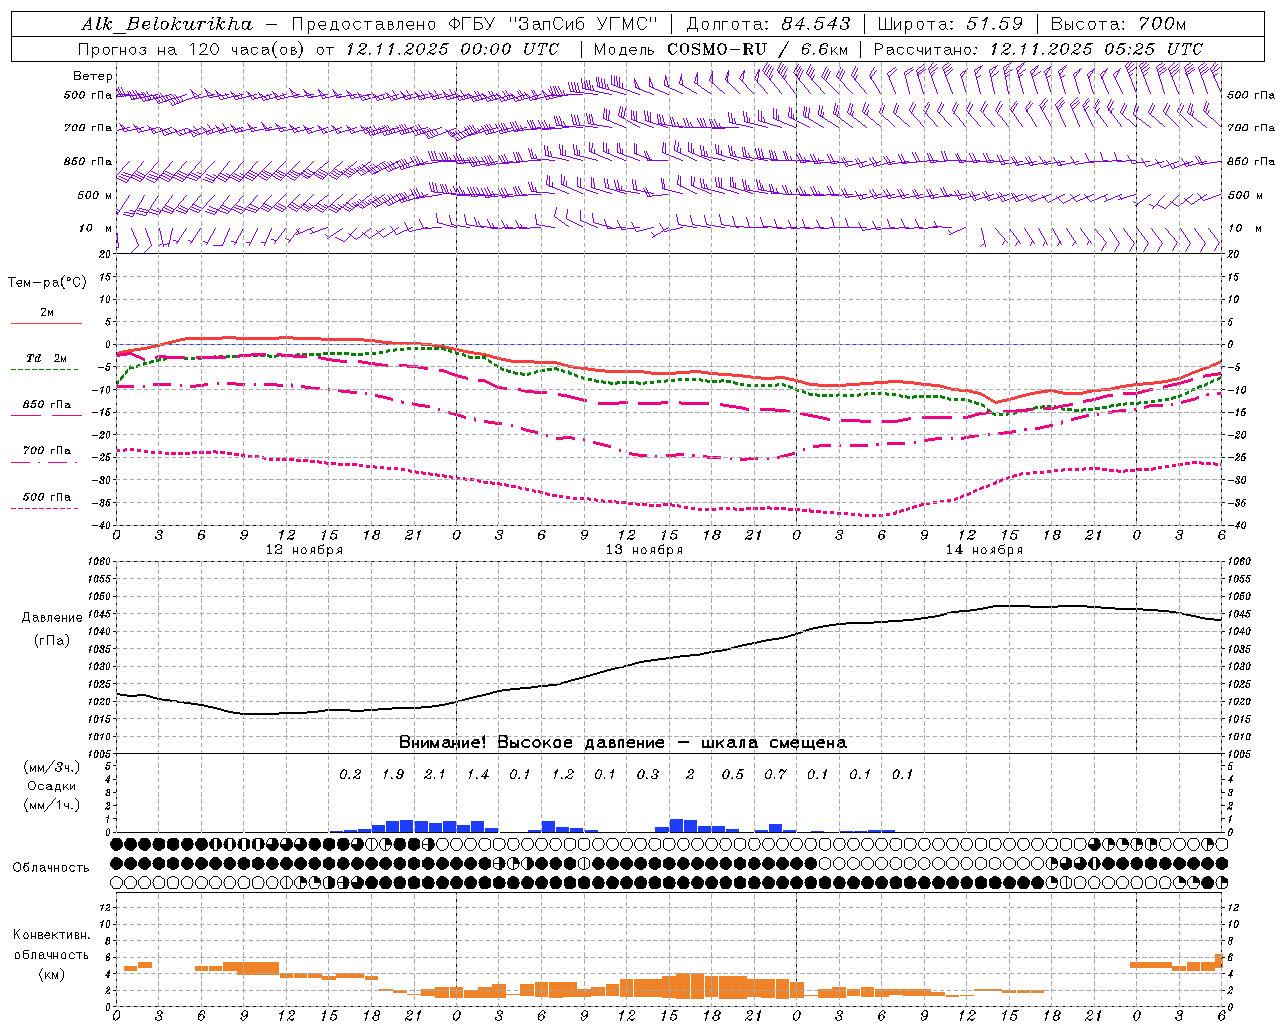Click the model name COSMO-RU / 6.6км

758,49
